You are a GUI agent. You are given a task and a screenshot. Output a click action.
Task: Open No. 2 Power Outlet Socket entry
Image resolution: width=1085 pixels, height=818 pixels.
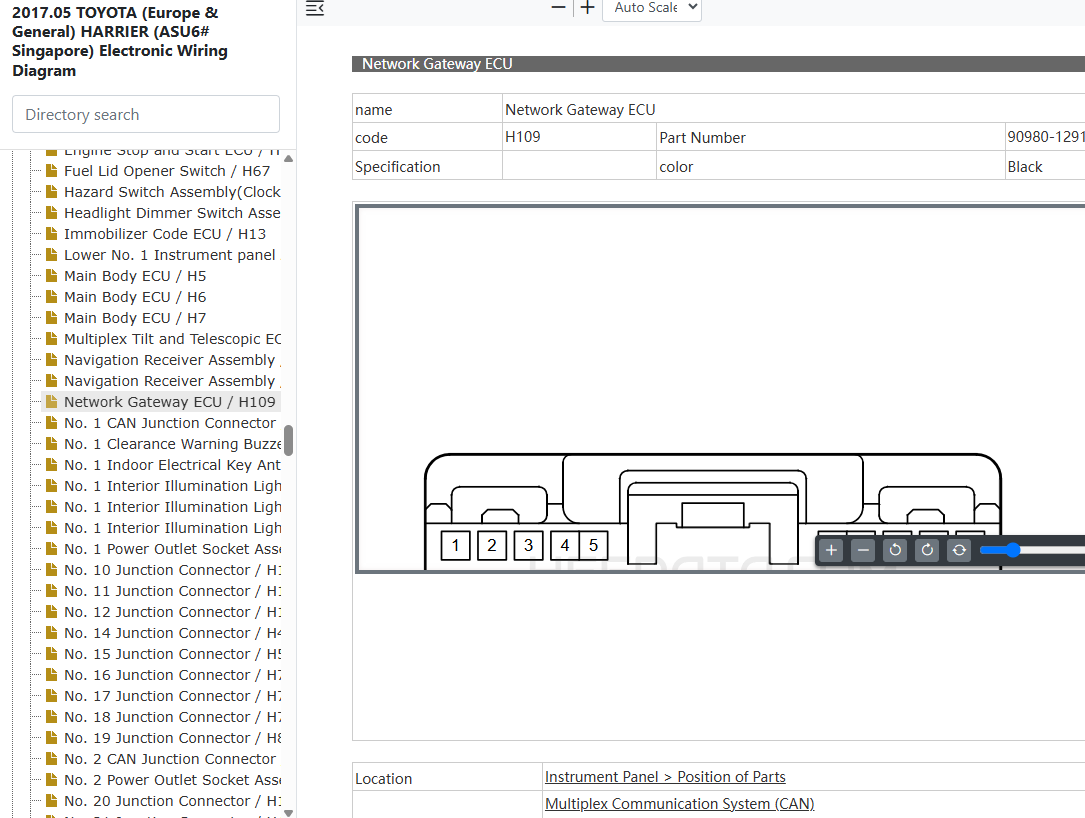172,780
